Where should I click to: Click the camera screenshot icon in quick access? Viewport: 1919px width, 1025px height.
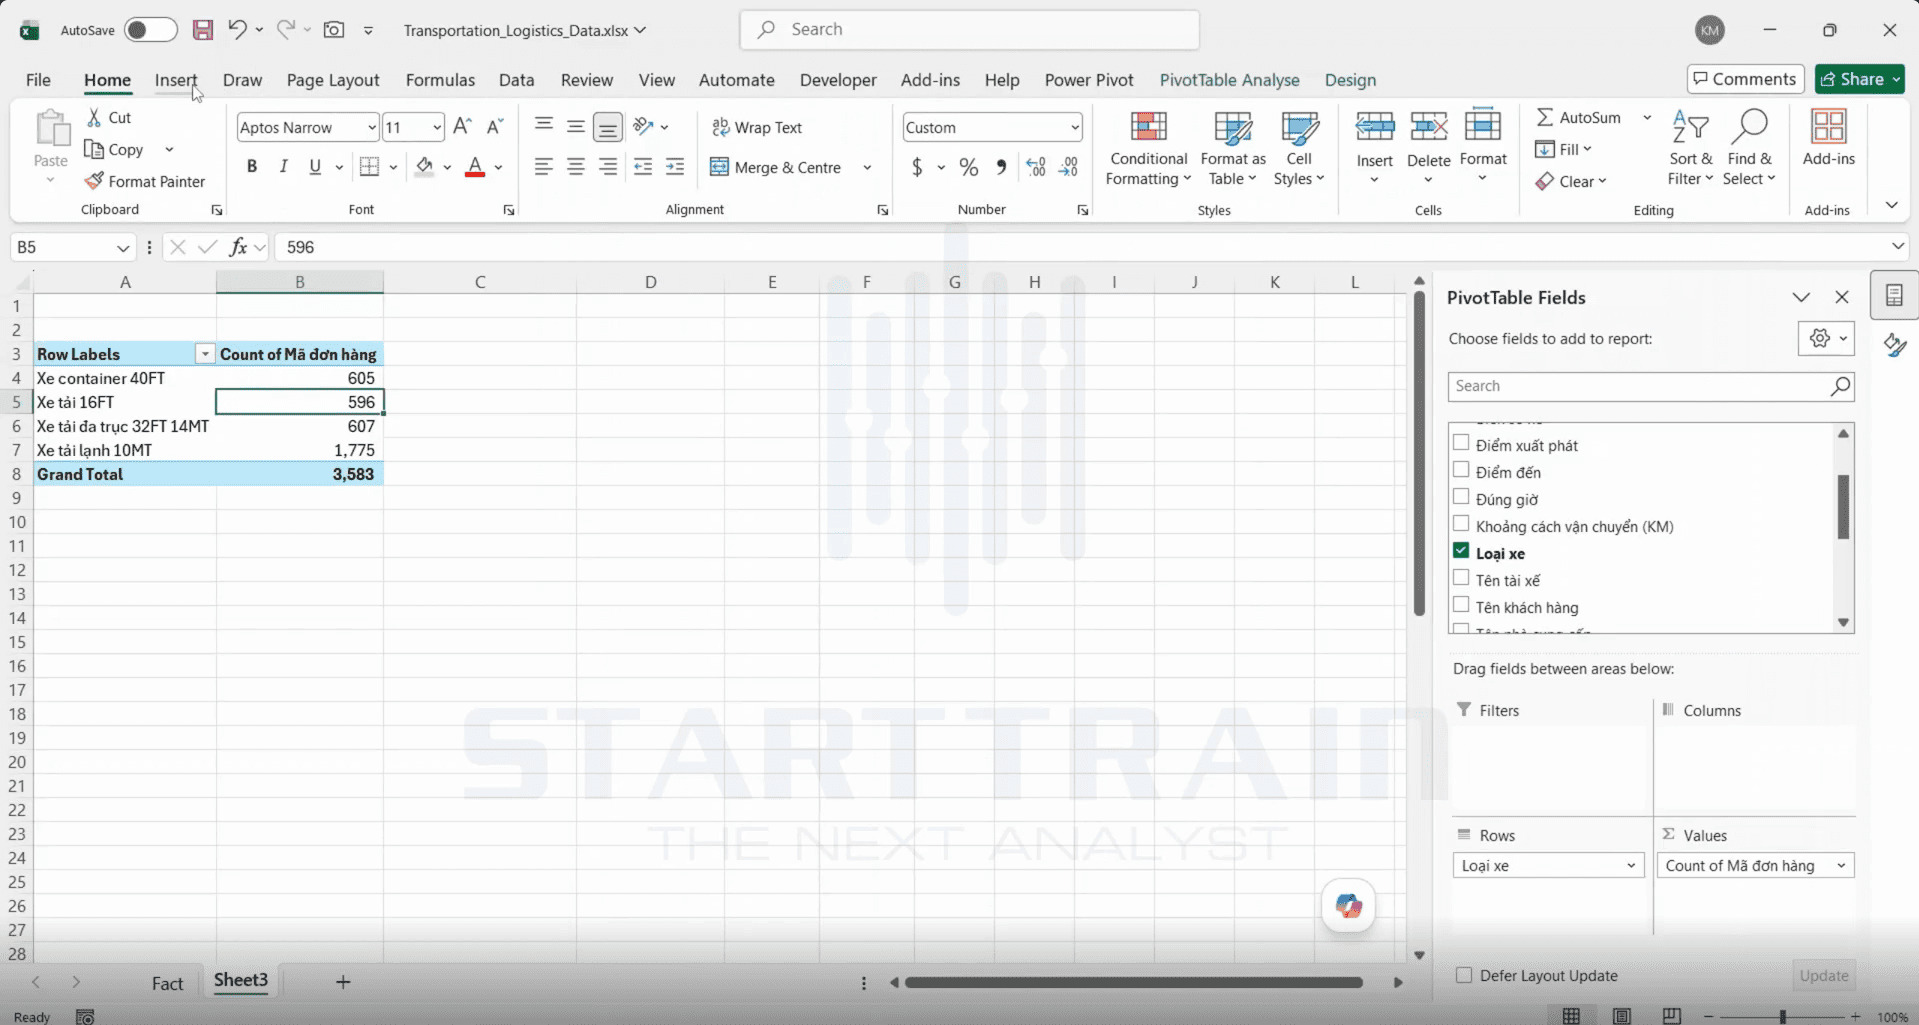point(334,30)
